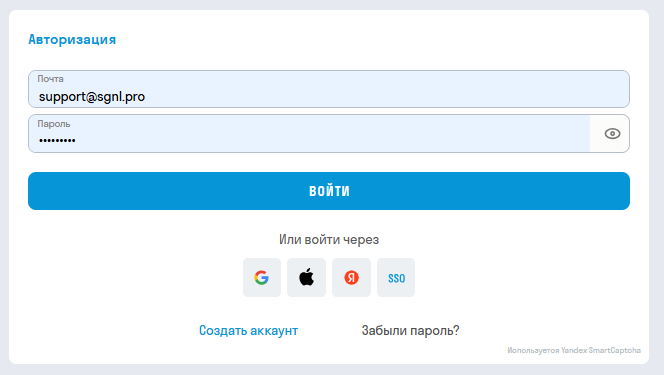Open the Создать аккаунт link

249,331
